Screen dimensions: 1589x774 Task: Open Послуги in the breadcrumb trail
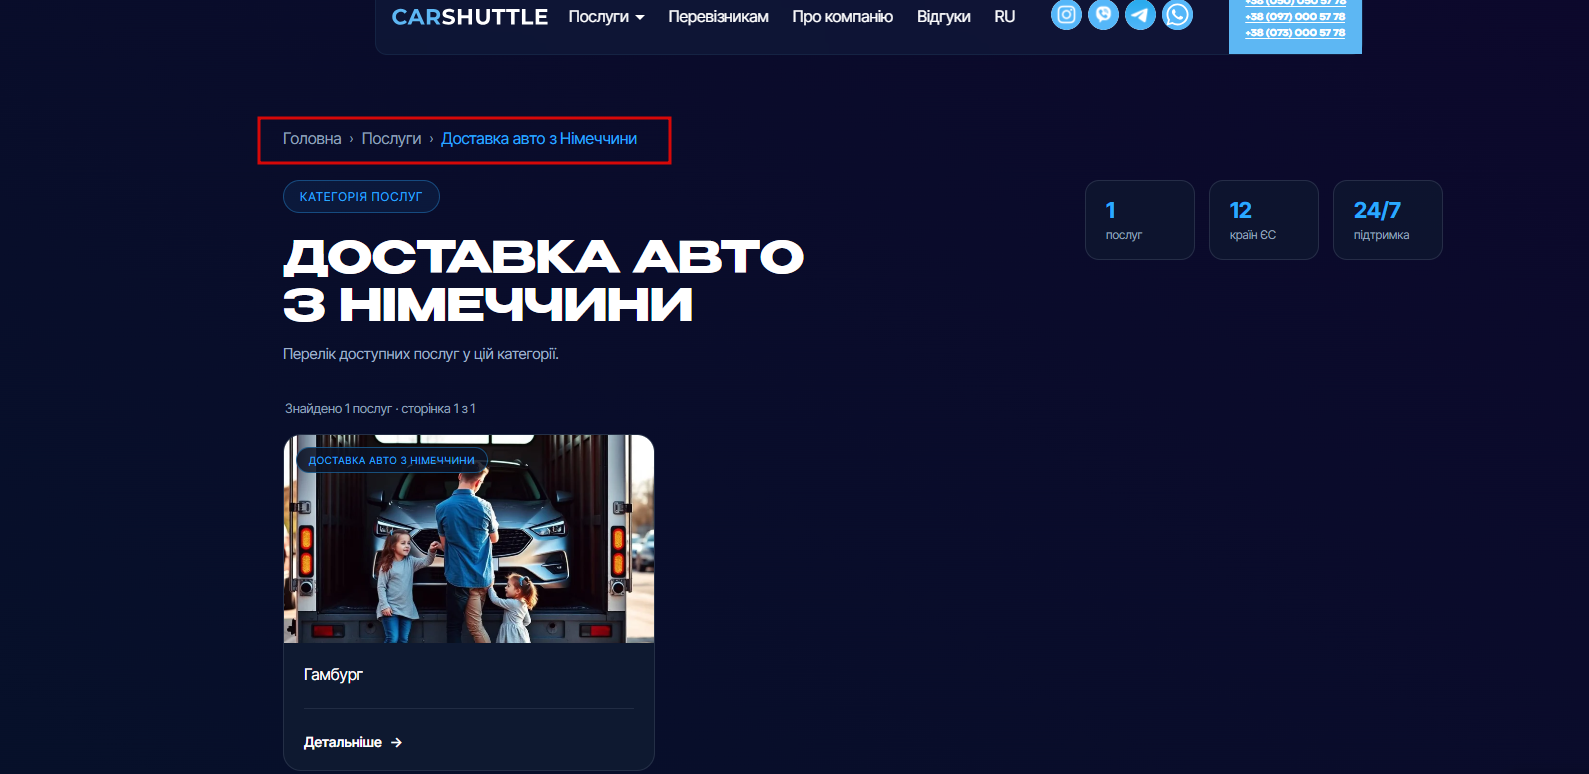tap(391, 139)
